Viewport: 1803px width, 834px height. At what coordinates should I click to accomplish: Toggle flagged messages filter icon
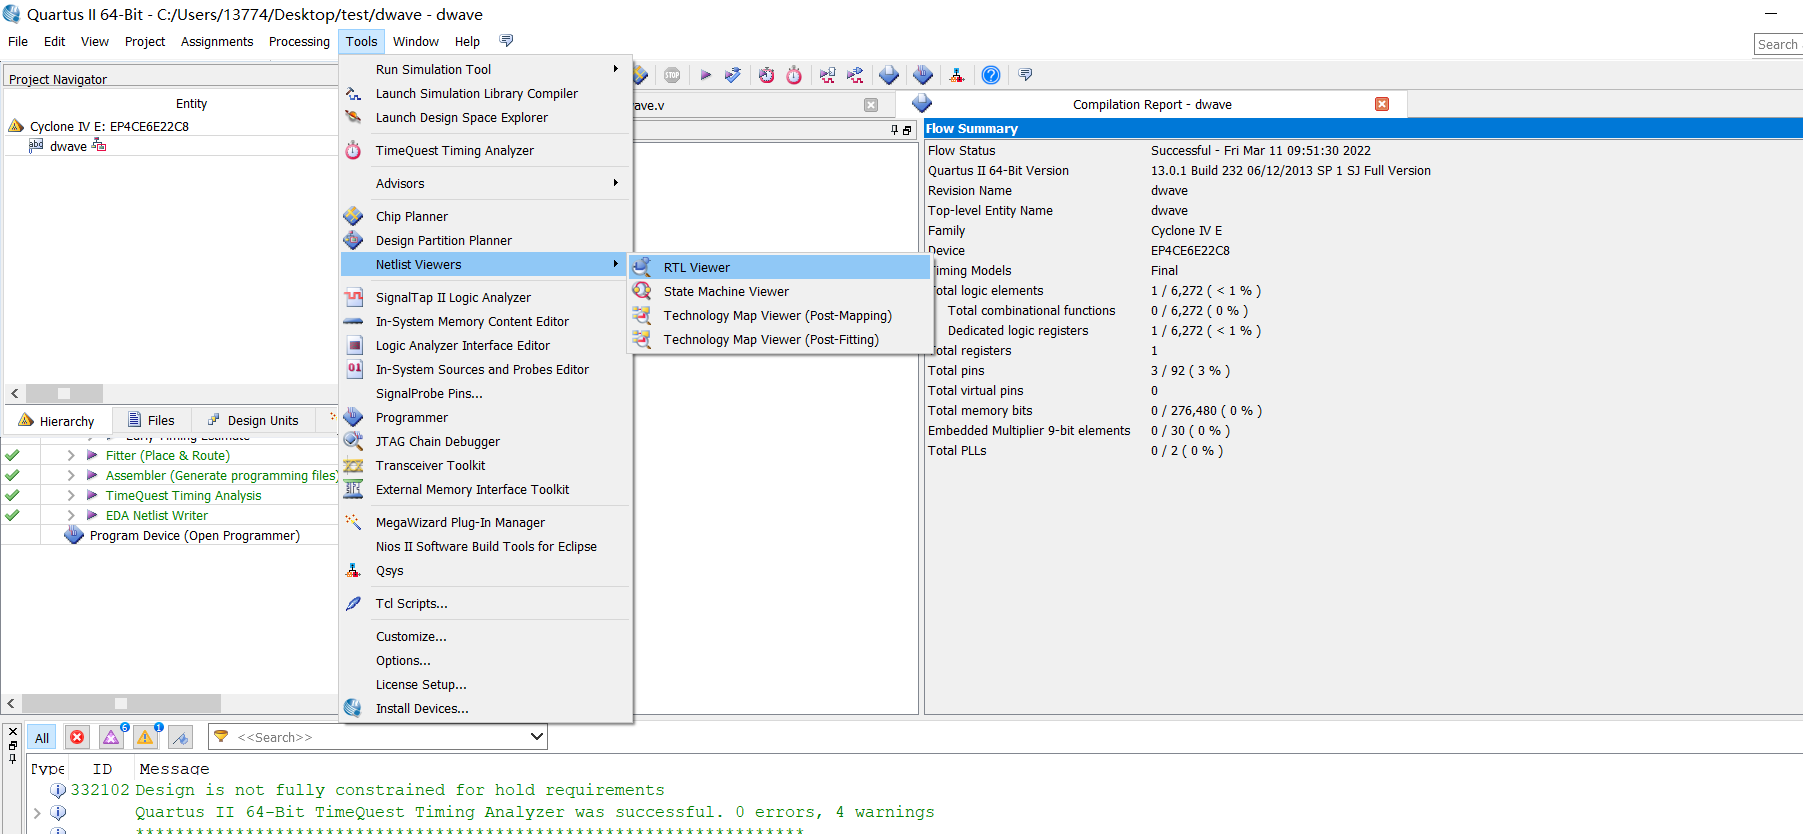click(180, 738)
